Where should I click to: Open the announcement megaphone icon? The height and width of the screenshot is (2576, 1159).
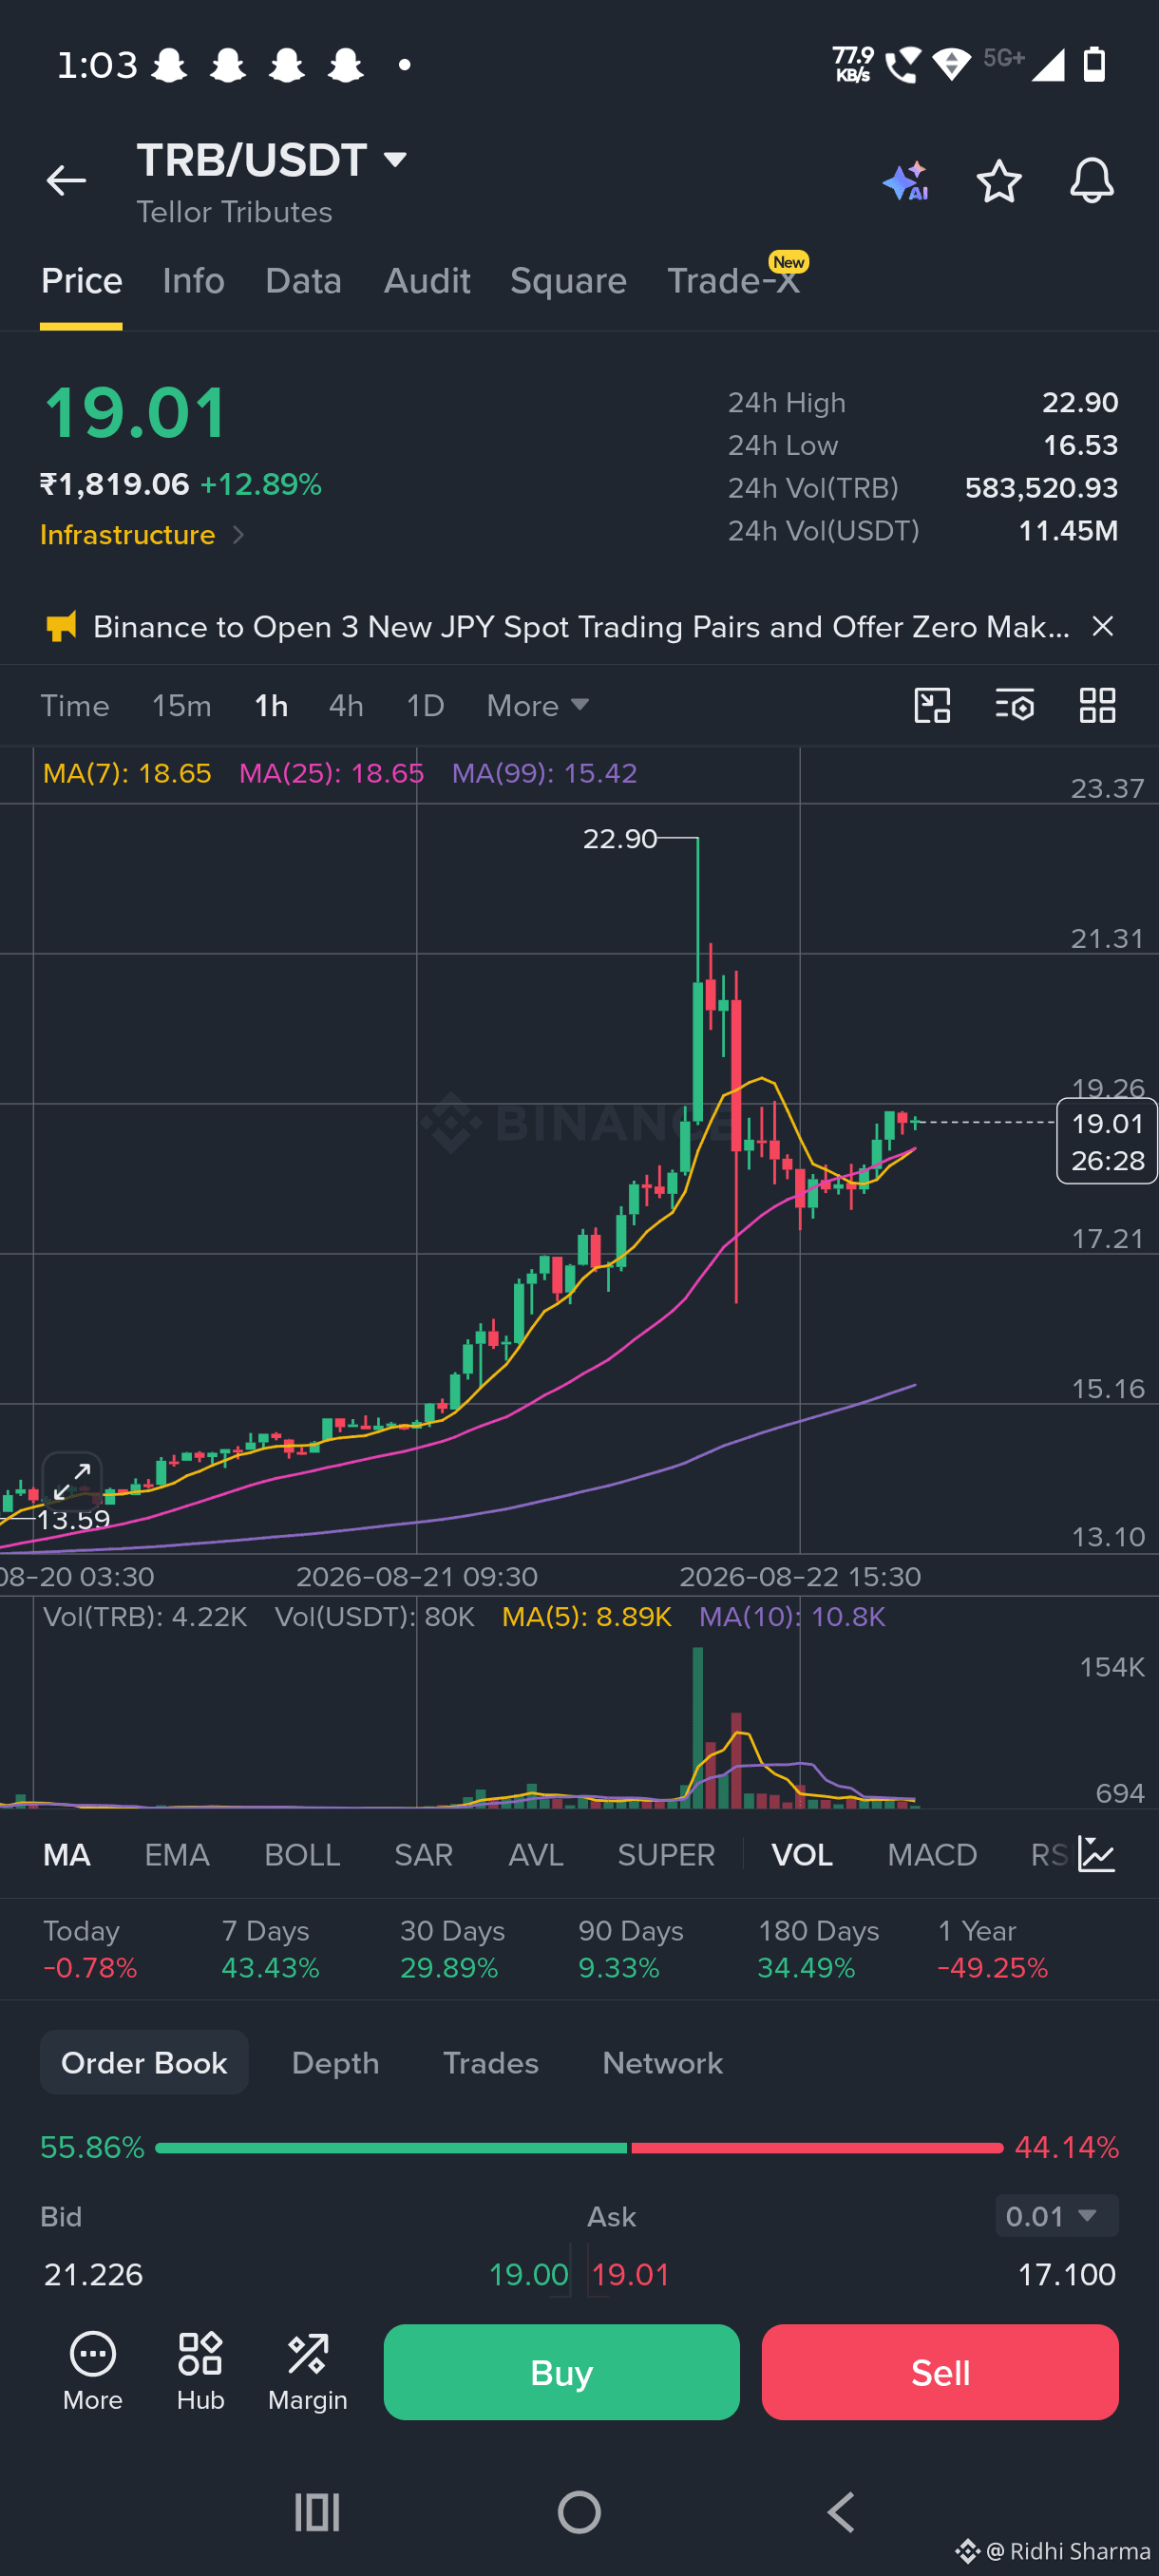[61, 627]
